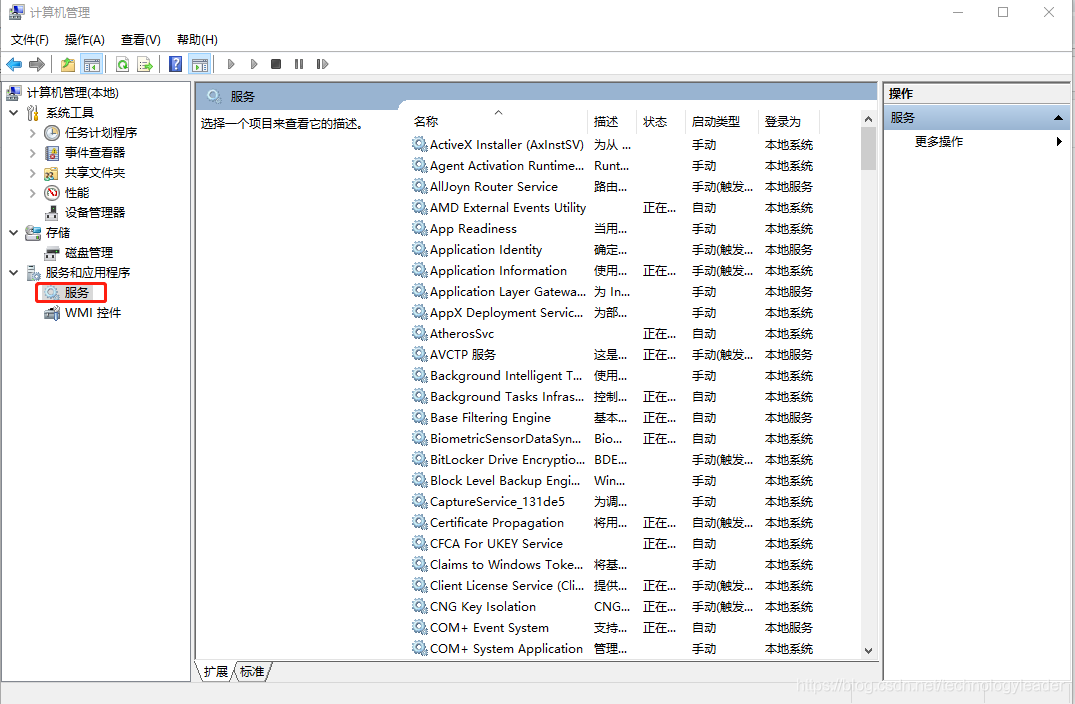Open the 更多操作 submenu arrow

coord(1059,141)
